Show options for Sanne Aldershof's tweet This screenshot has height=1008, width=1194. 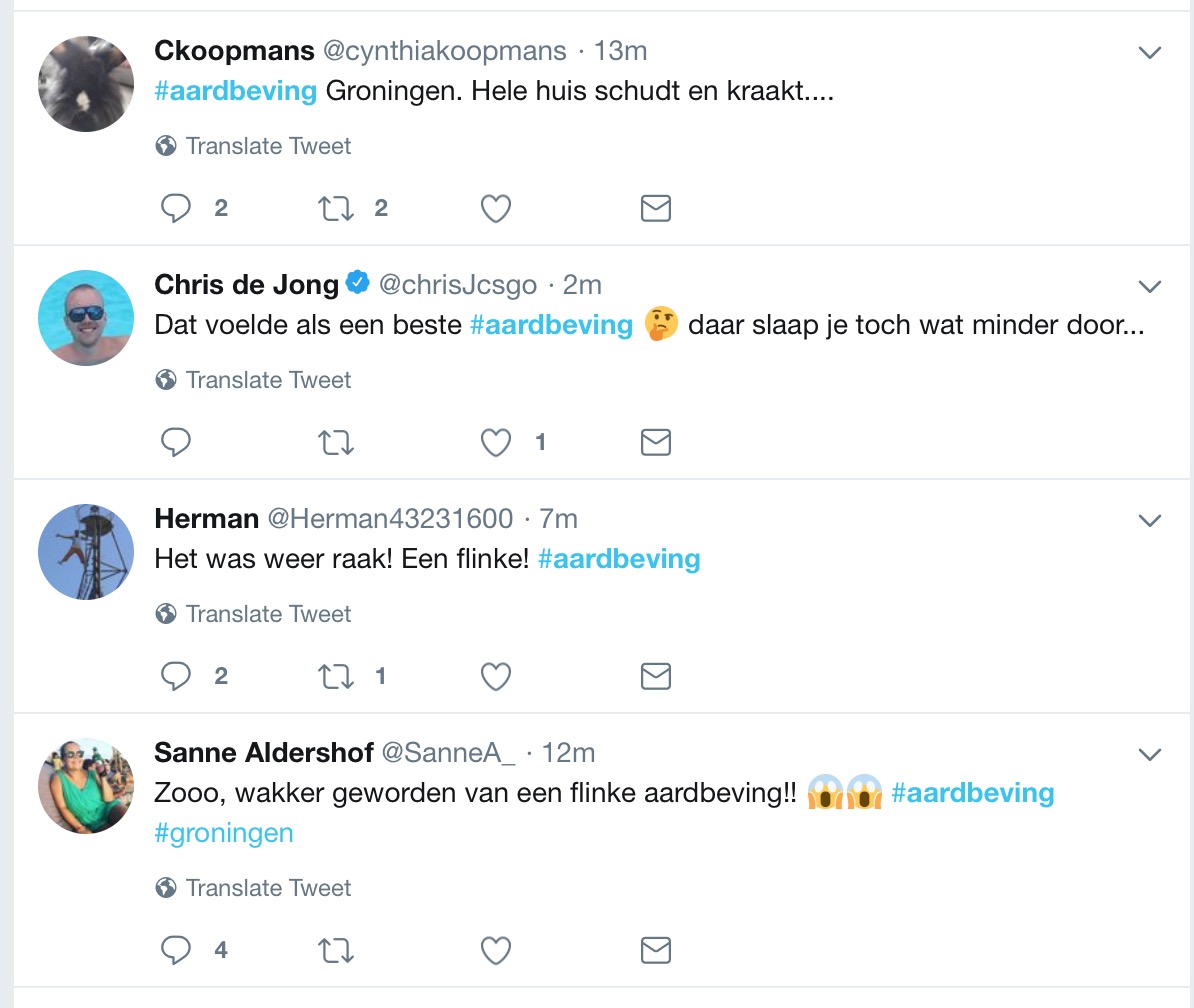pyautogui.click(x=1150, y=755)
